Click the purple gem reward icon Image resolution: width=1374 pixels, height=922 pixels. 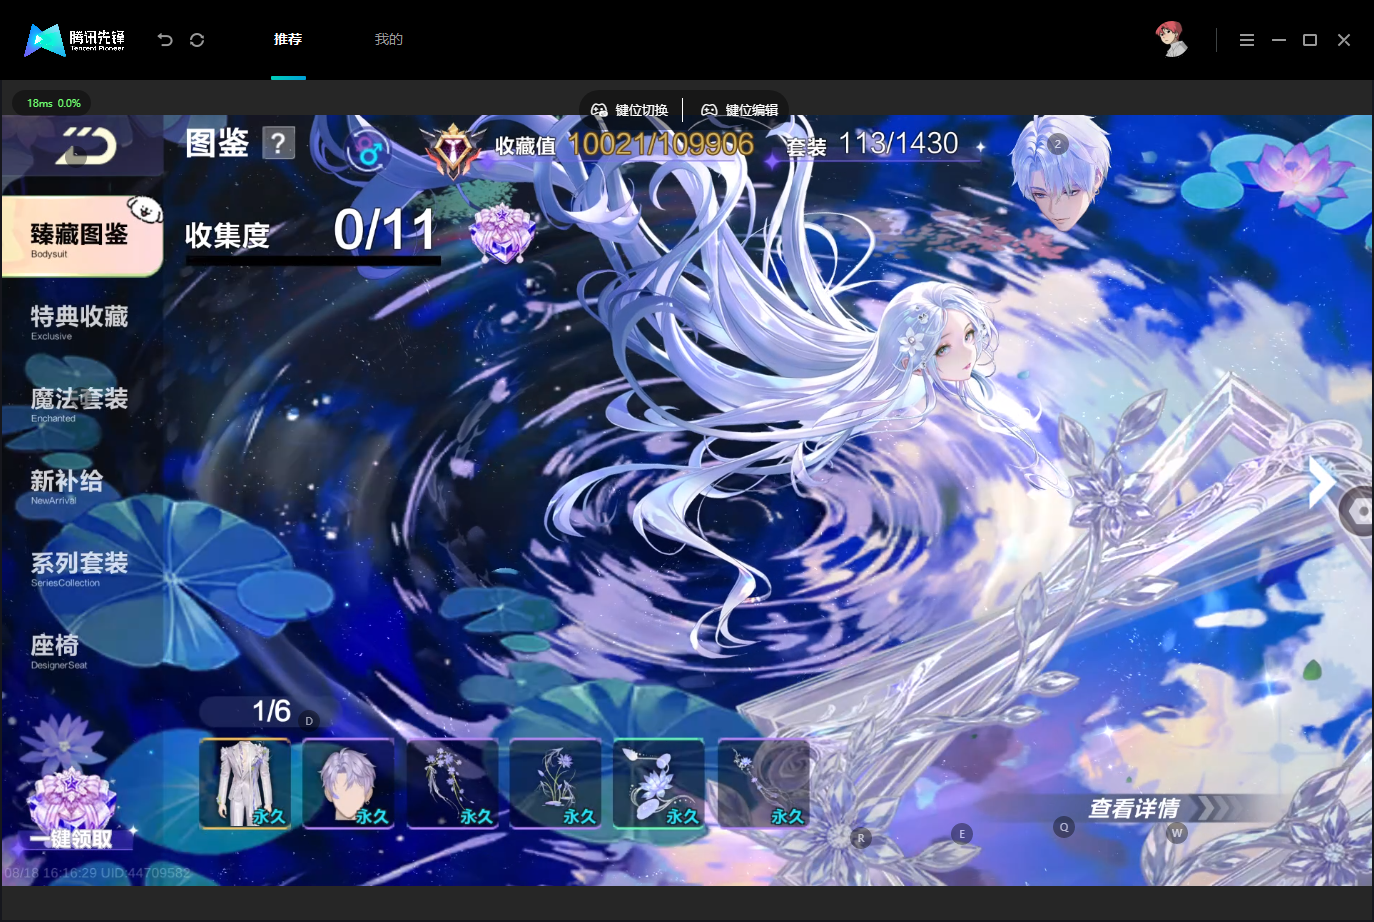(503, 233)
